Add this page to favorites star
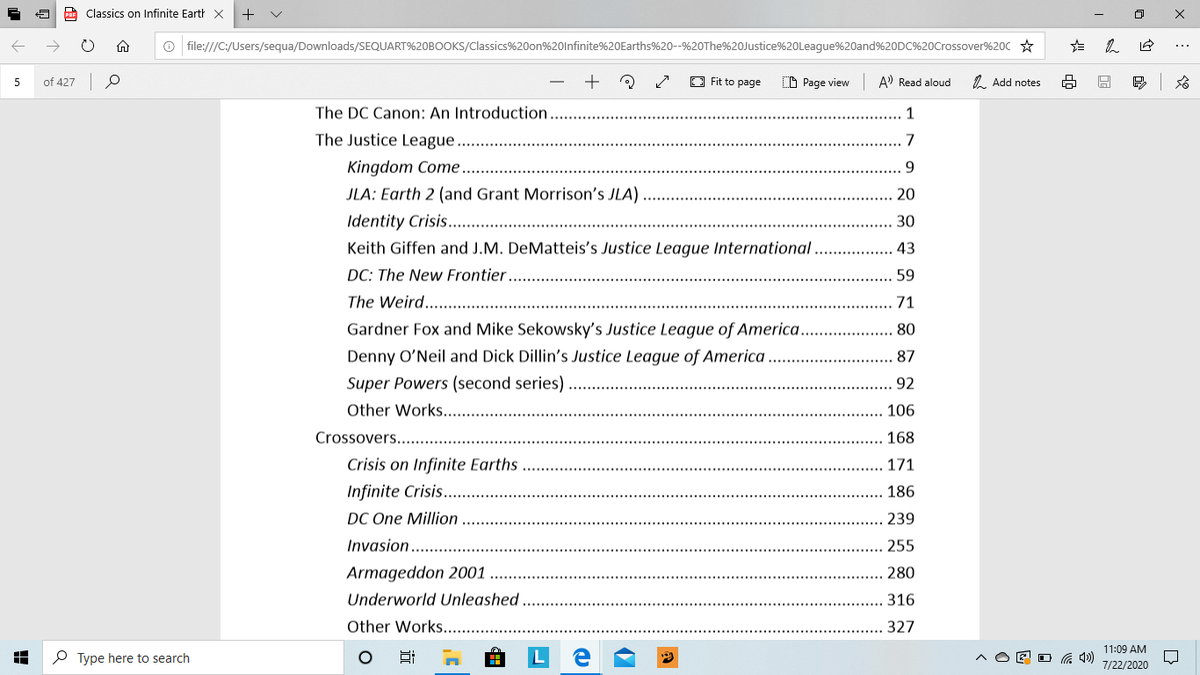 (x=1026, y=46)
